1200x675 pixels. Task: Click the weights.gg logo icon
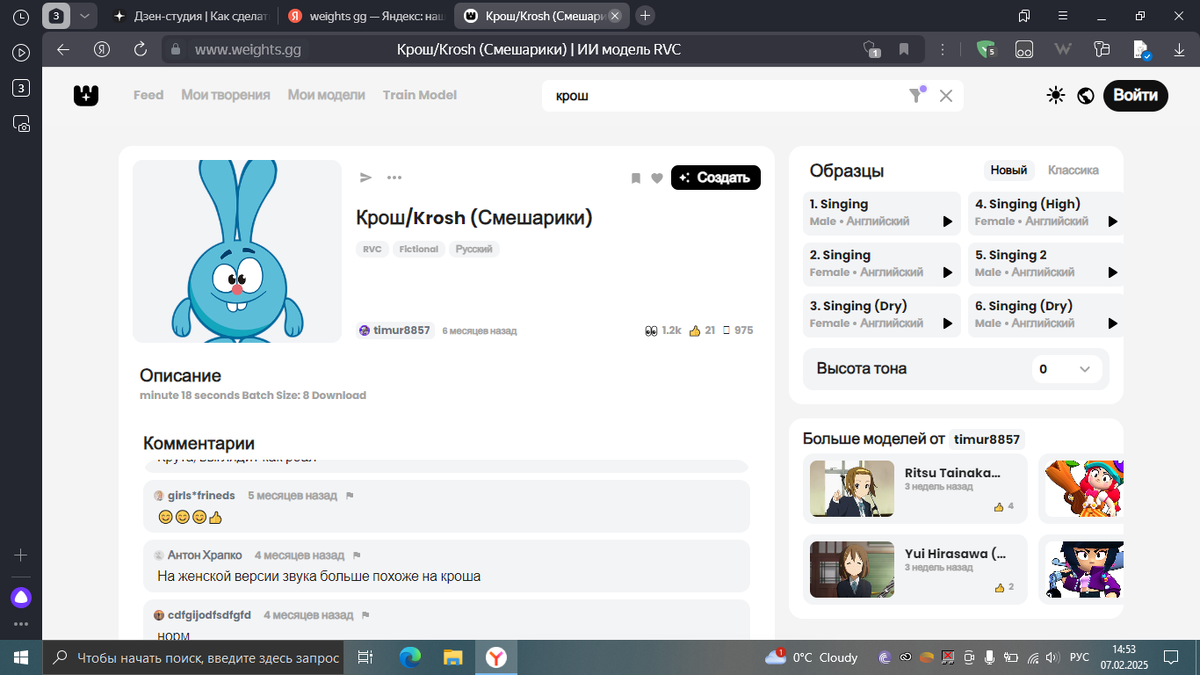click(x=86, y=95)
